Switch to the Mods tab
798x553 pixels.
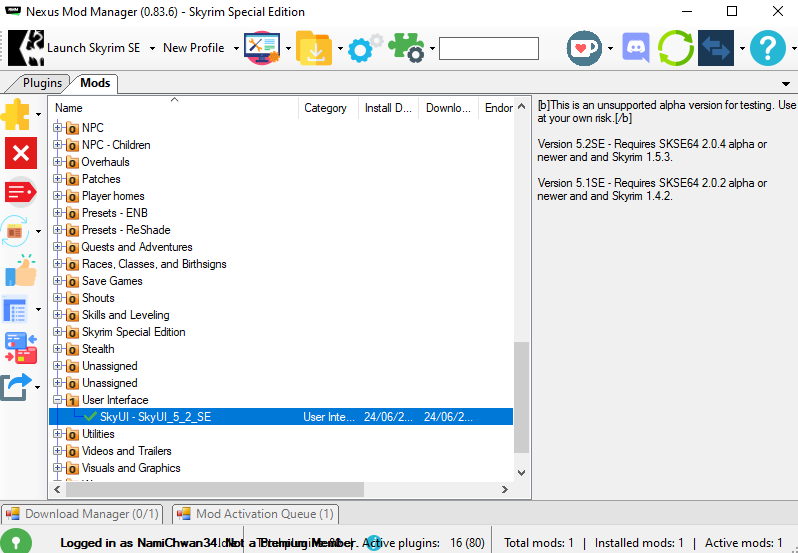click(x=95, y=83)
